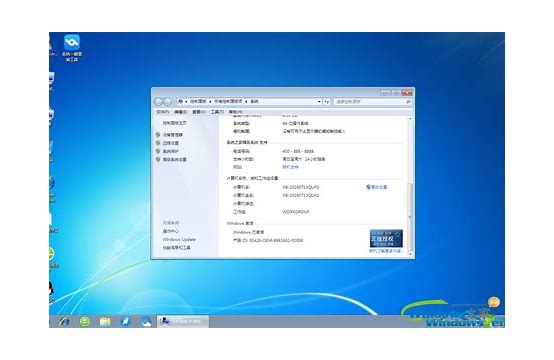Open the cloud app taskbar icon
This screenshot has width=554, height=360.
[146, 321]
